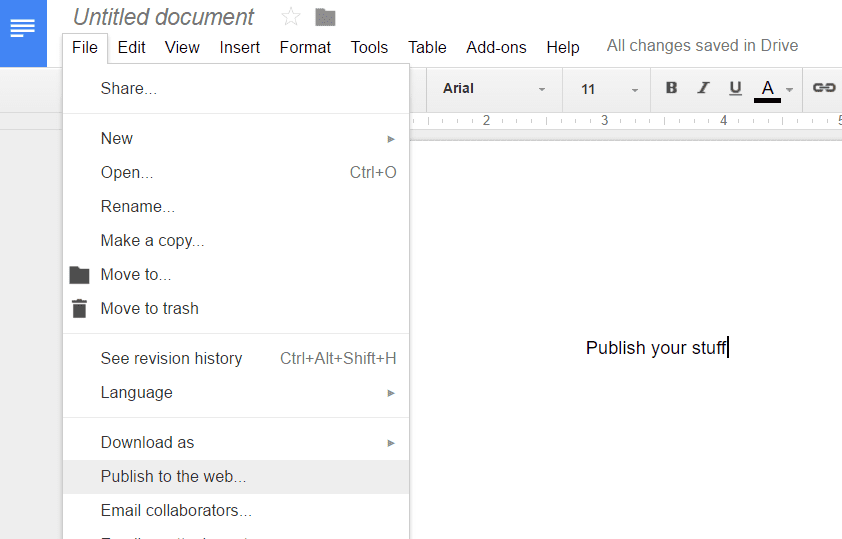Choose Publish to the web...
The height and width of the screenshot is (539, 842).
tap(236, 477)
